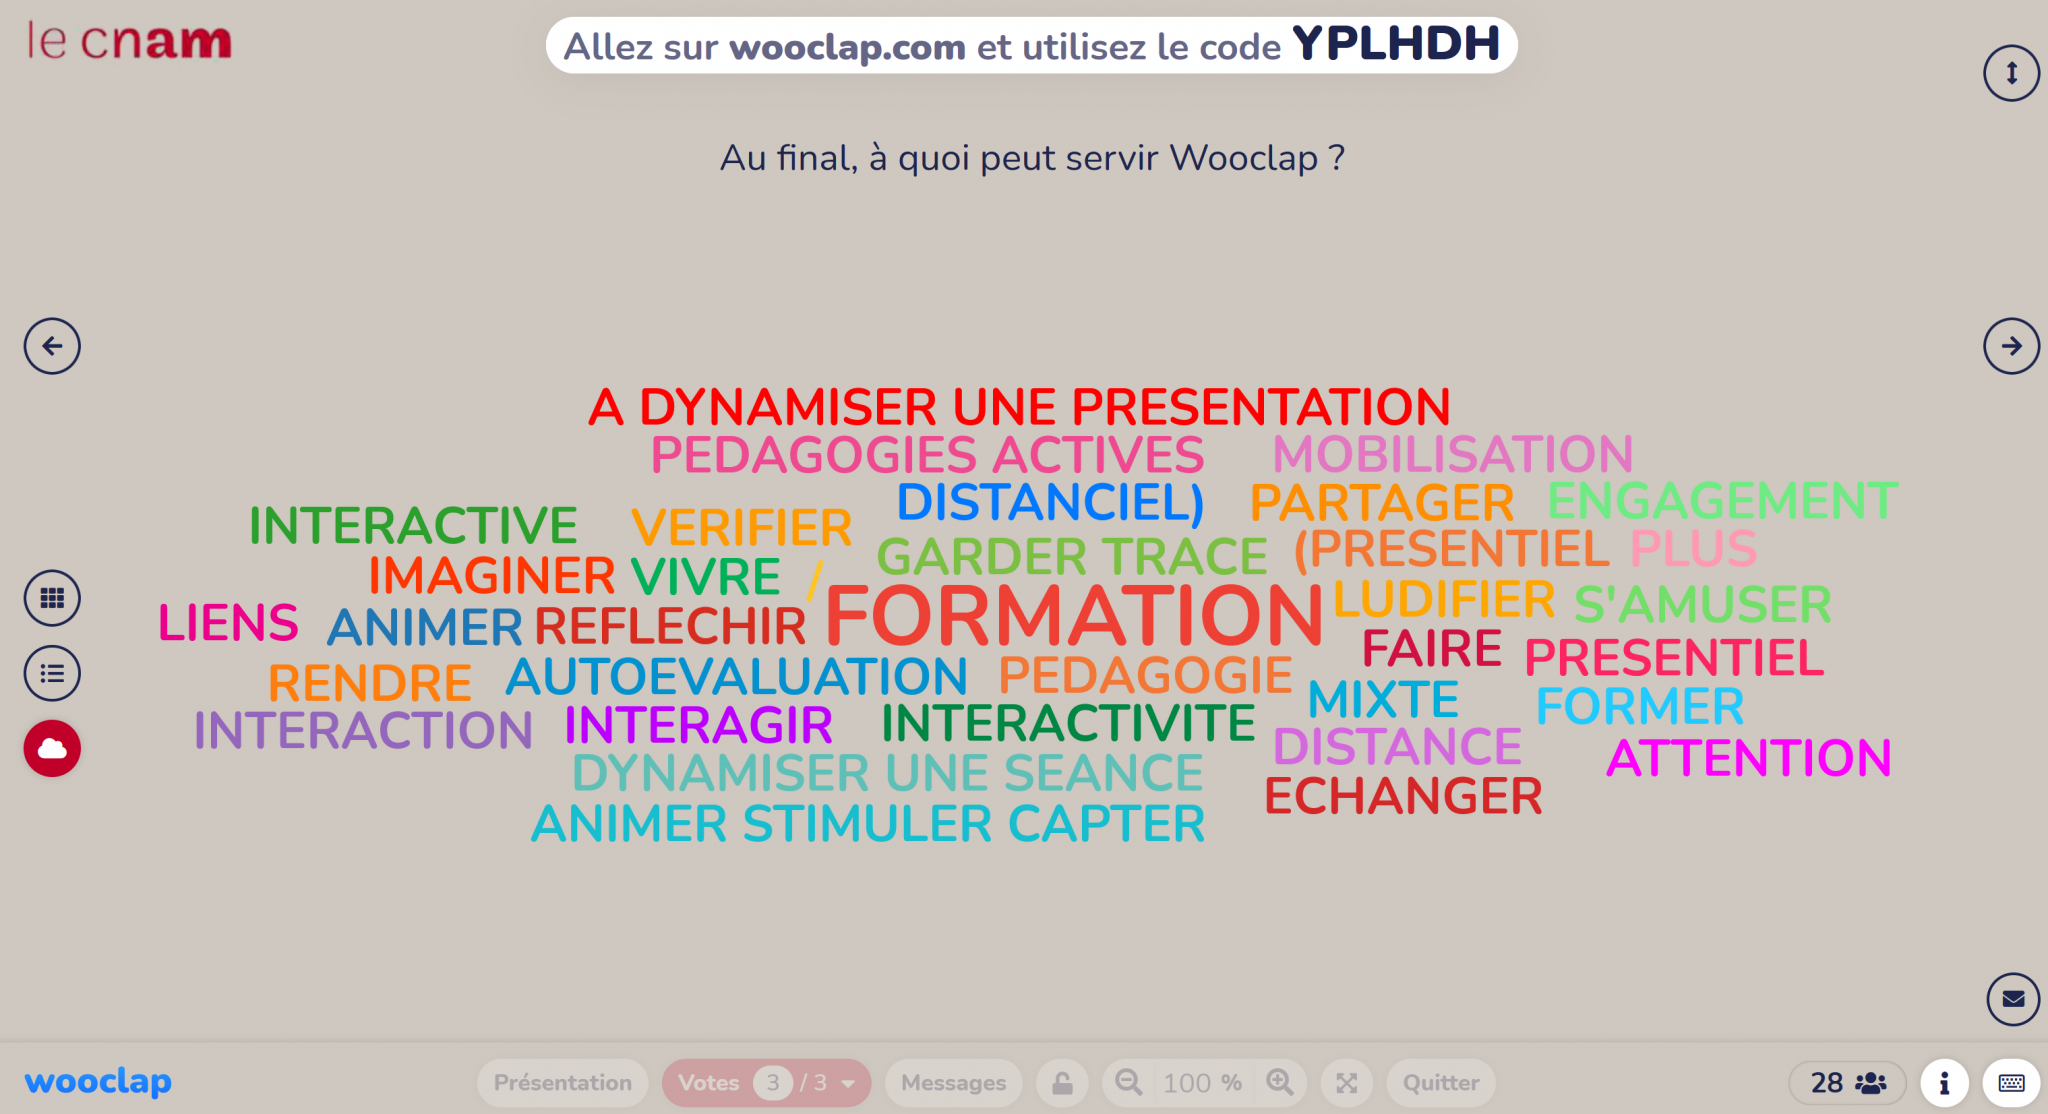The image size is (2048, 1114).
Task: Click the cloud sync icon
Action: click(52, 748)
